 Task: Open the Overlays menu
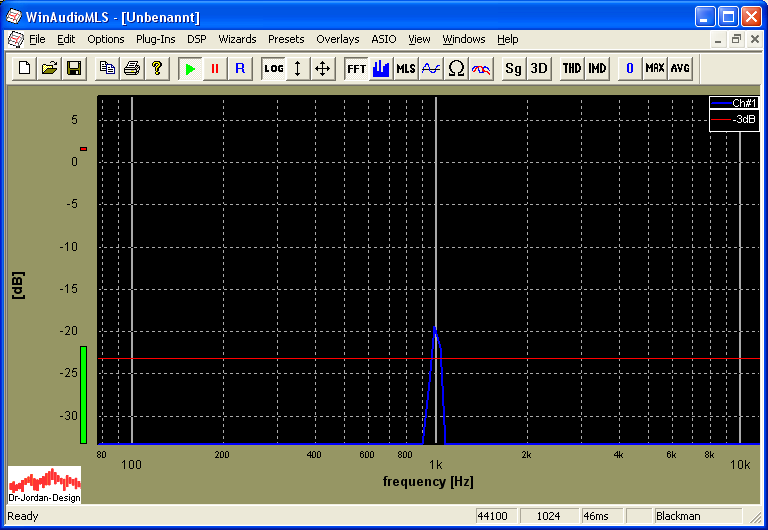click(337, 39)
